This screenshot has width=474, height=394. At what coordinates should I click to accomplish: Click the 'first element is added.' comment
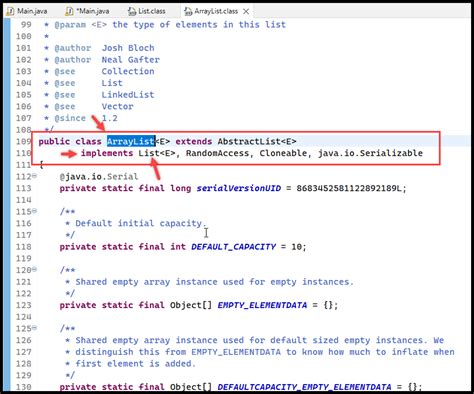click(x=135, y=363)
